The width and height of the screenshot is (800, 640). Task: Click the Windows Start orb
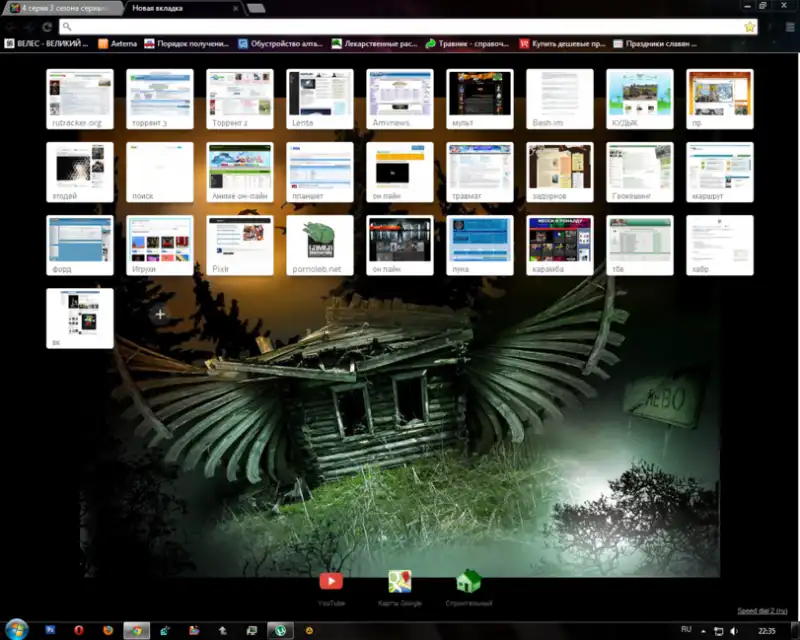pos(13,630)
